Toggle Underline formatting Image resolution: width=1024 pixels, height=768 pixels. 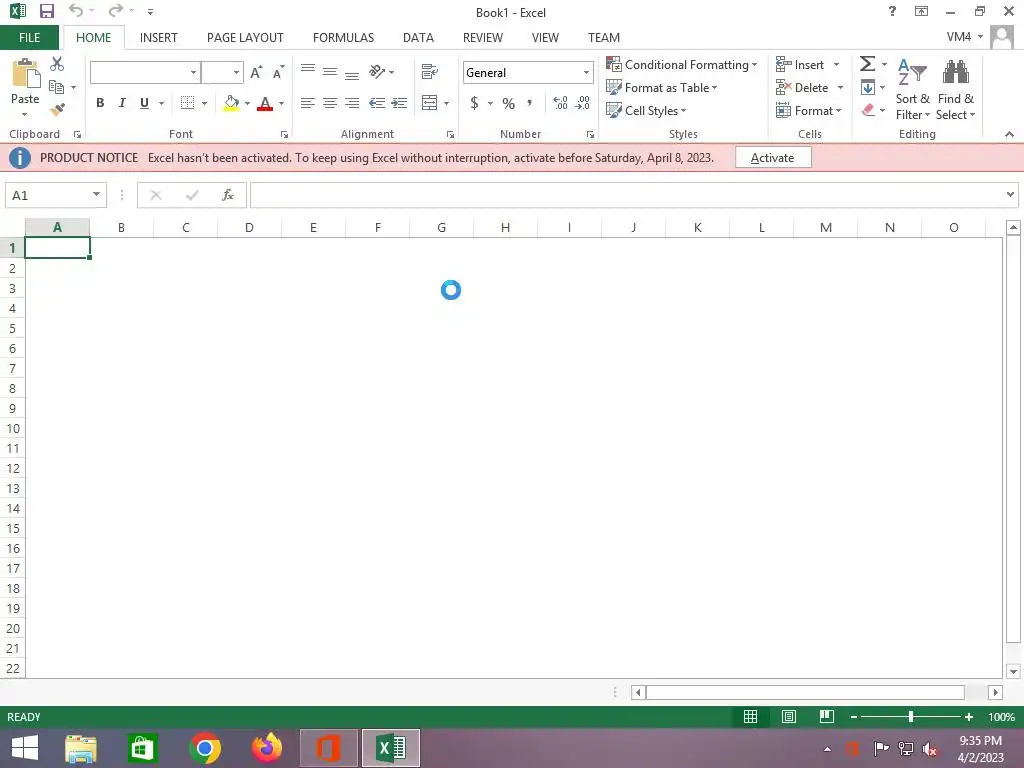144,103
